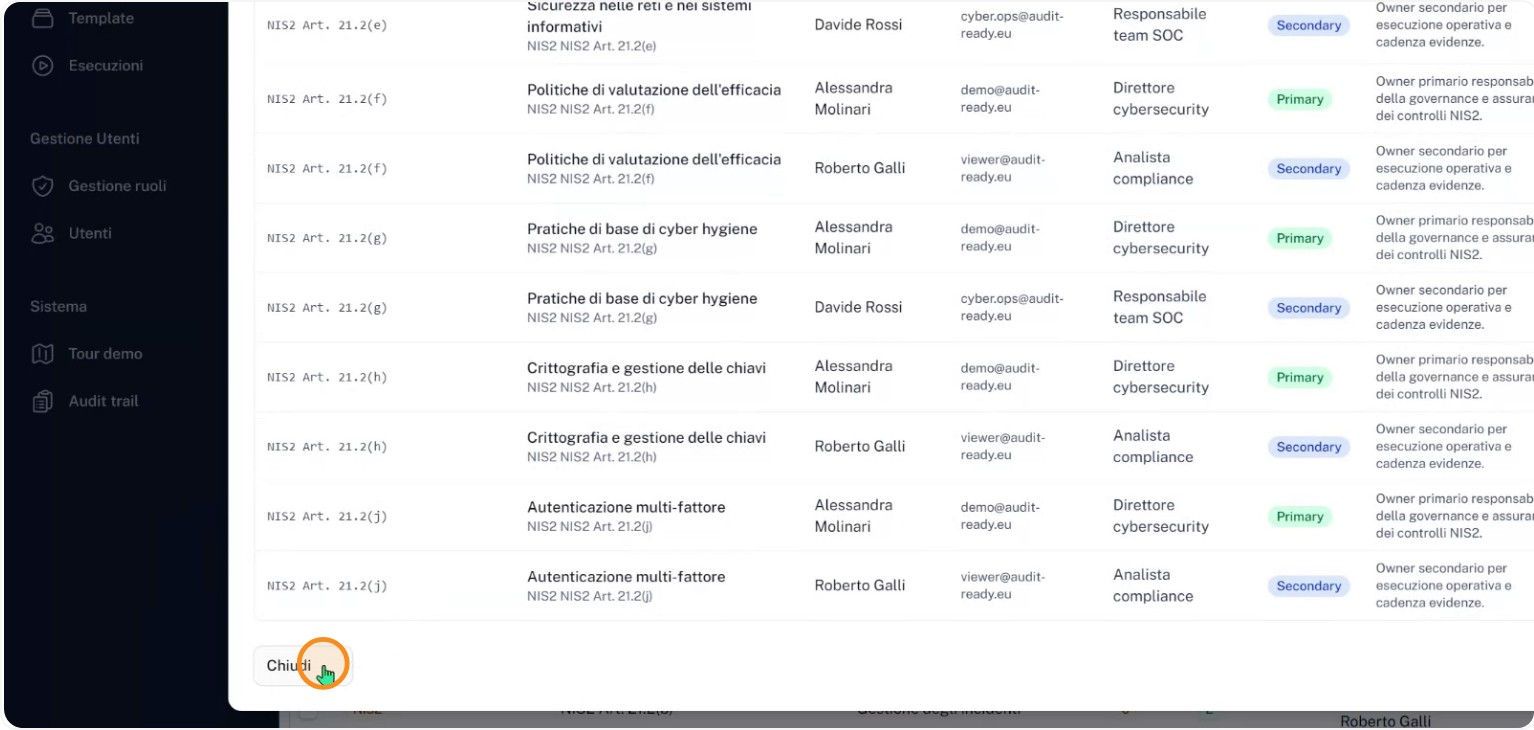Click Secondary badge for Roberto Galli Autenticazione row
1534x730 pixels.
pos(1308,586)
